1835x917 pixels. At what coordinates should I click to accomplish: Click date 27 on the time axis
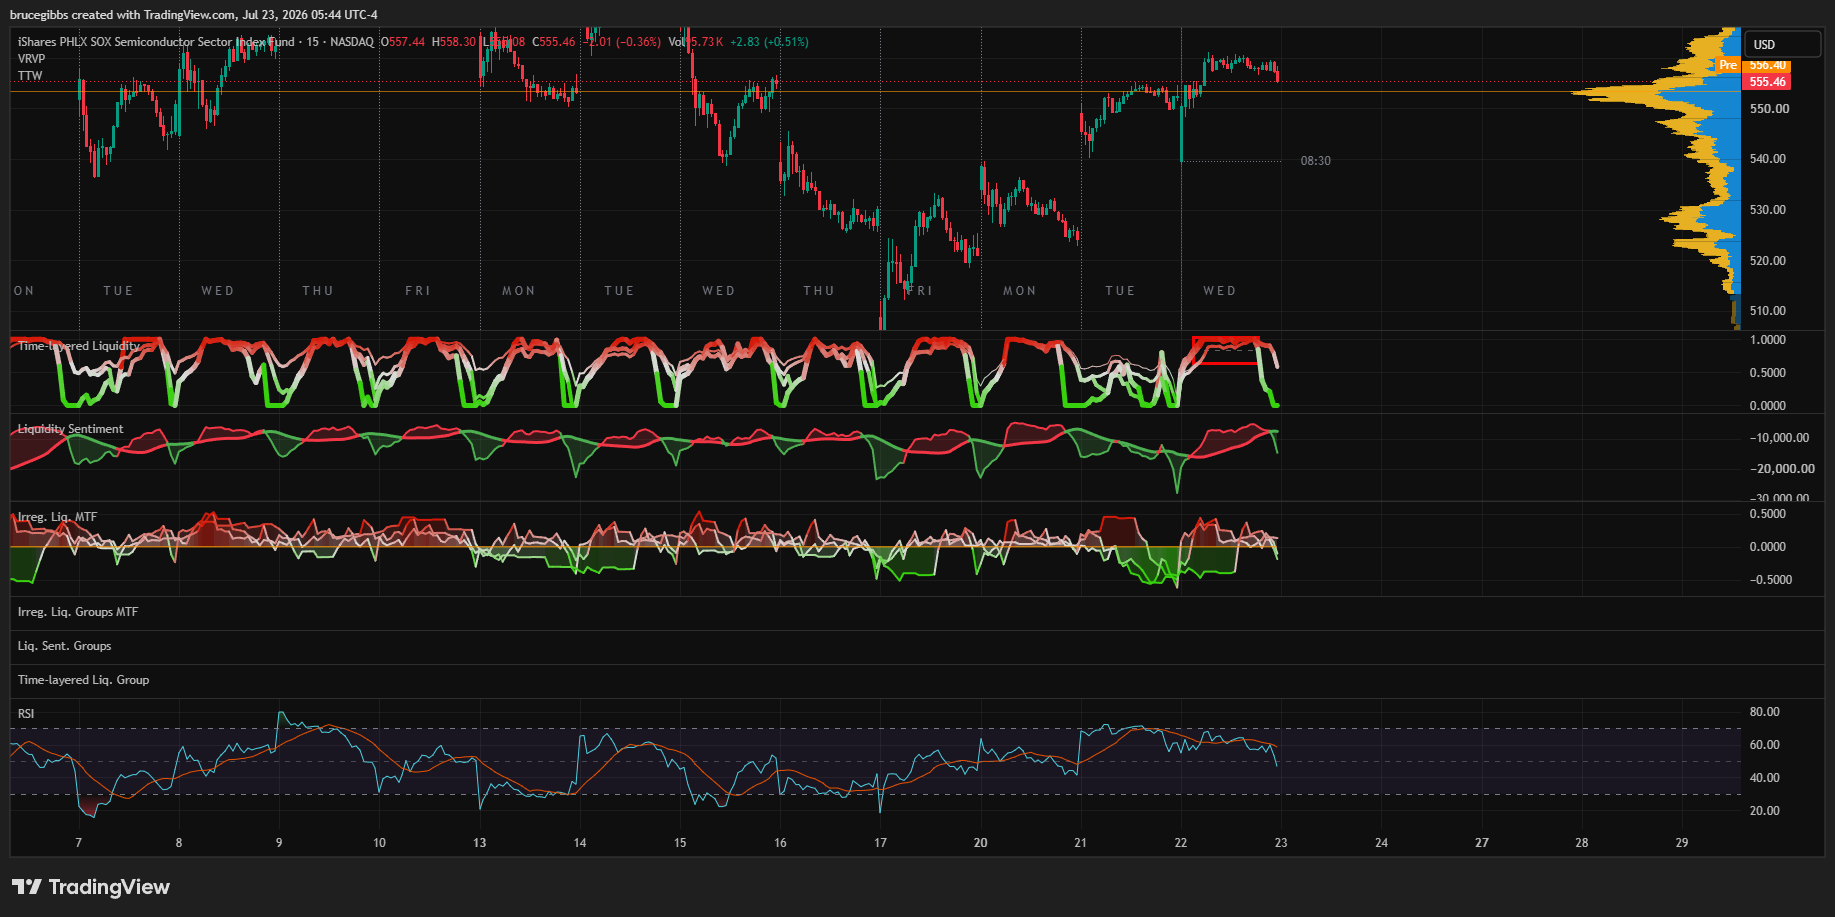point(1482,843)
